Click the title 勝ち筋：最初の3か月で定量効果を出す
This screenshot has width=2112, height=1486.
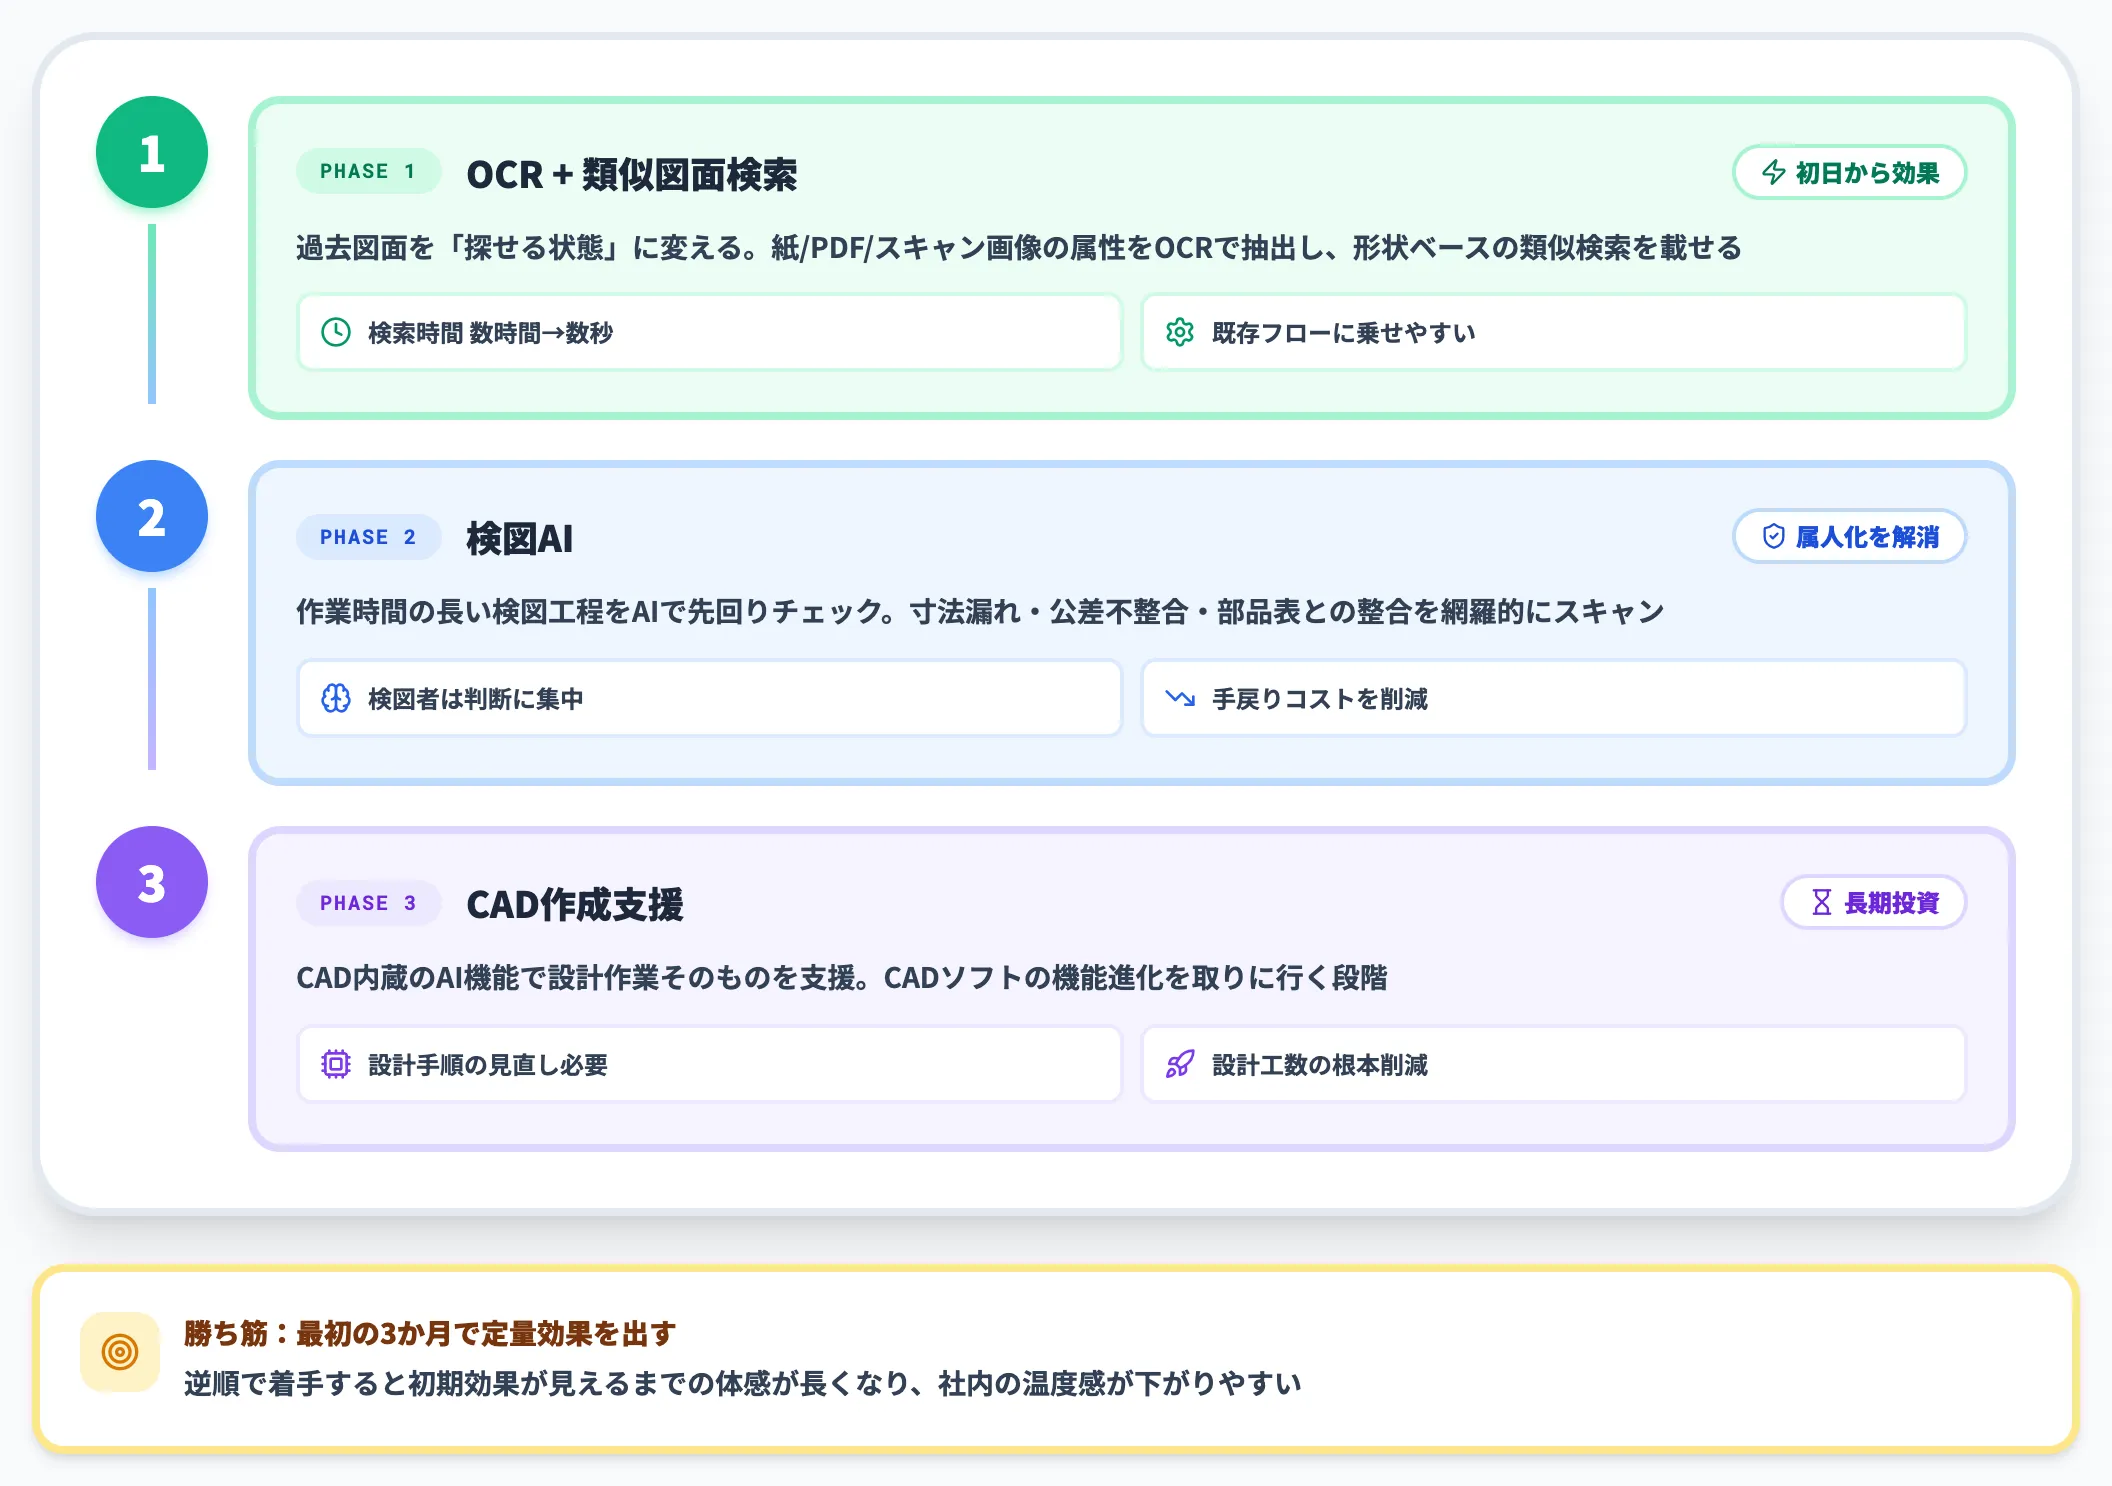point(430,1333)
